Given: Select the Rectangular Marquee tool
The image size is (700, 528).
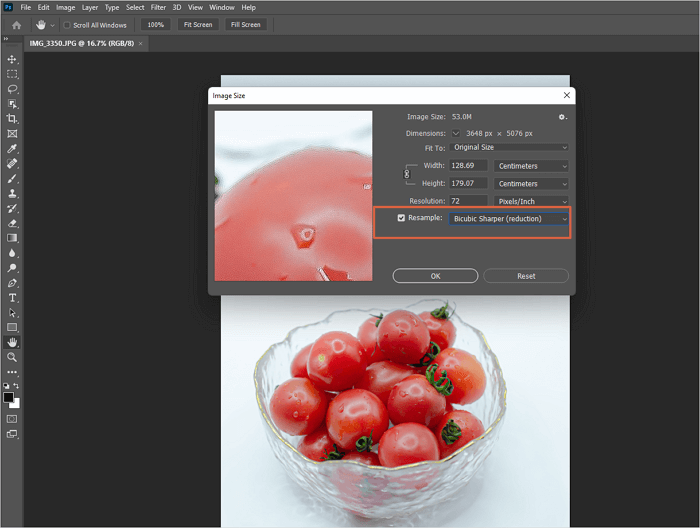Looking at the screenshot, I should click(x=12, y=74).
